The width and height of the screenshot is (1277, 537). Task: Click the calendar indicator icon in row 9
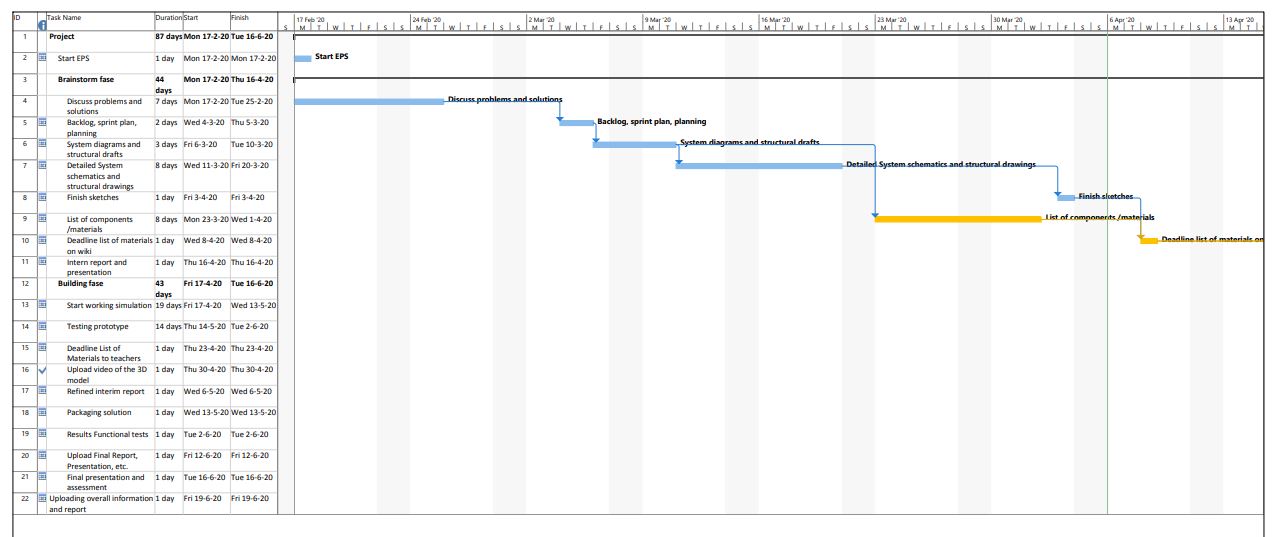42,219
